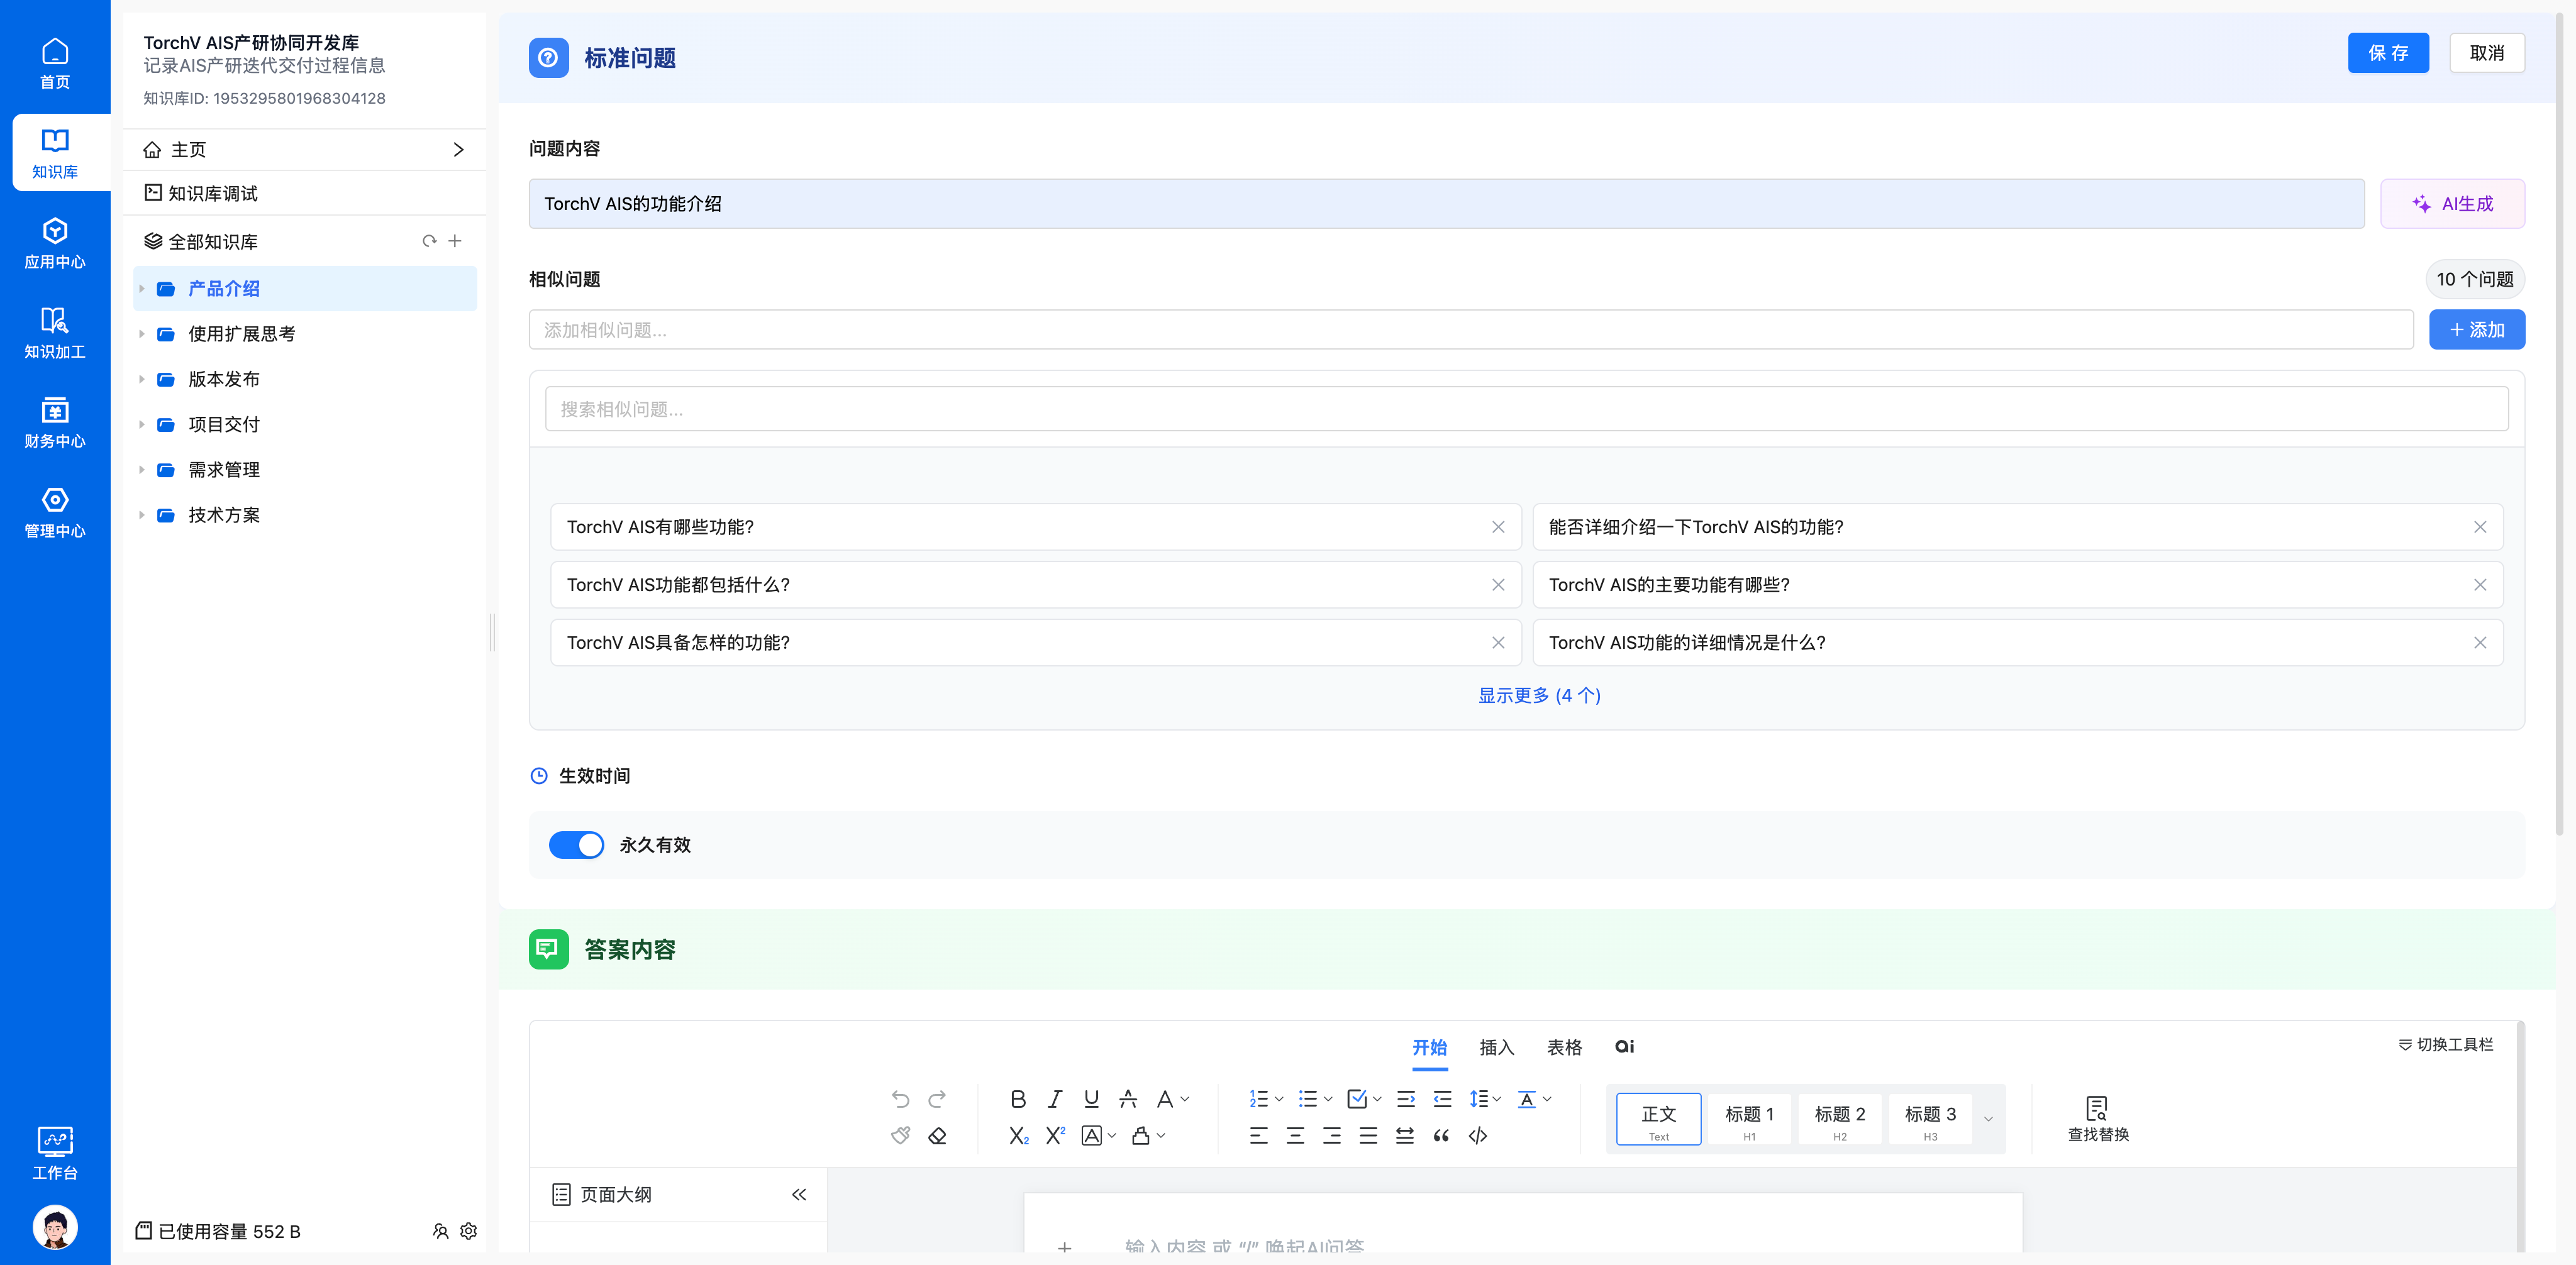Click the 保存 button
2576x1265 pixels.
pyautogui.click(x=2388, y=53)
